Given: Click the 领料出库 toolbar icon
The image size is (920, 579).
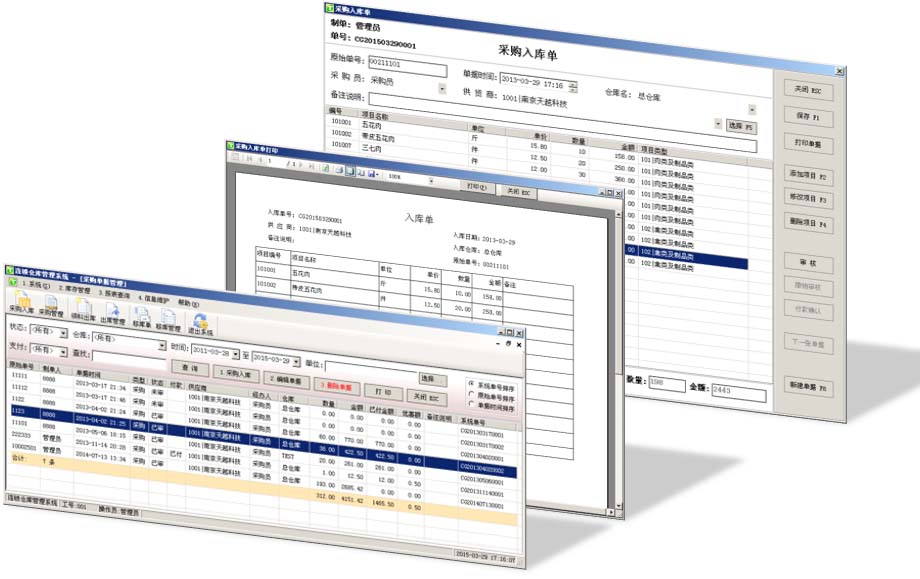Looking at the screenshot, I should point(82,310).
